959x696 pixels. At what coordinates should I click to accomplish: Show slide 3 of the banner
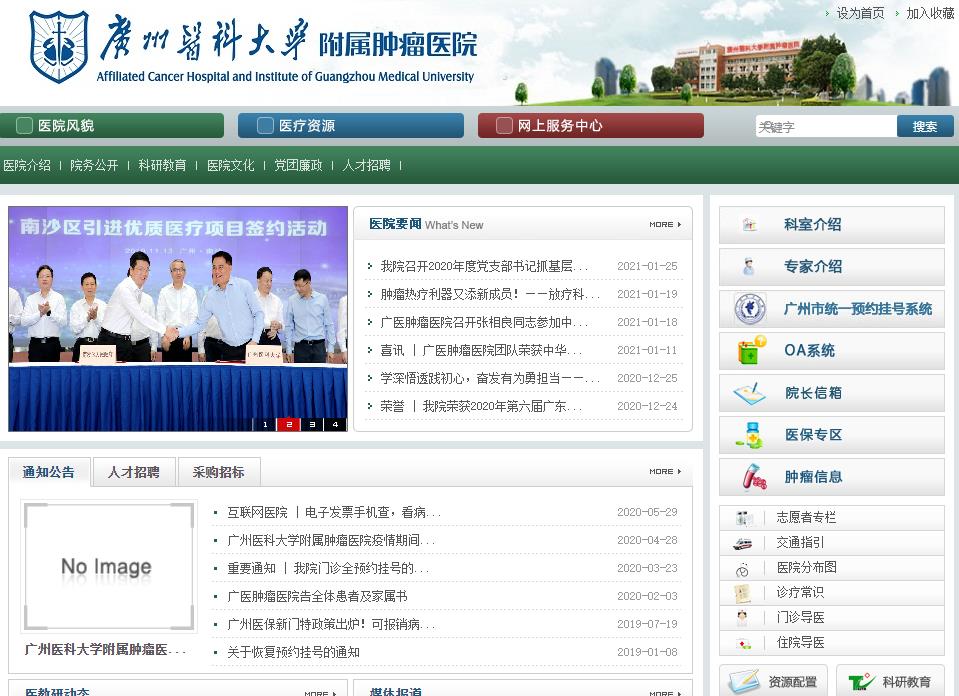pos(312,424)
